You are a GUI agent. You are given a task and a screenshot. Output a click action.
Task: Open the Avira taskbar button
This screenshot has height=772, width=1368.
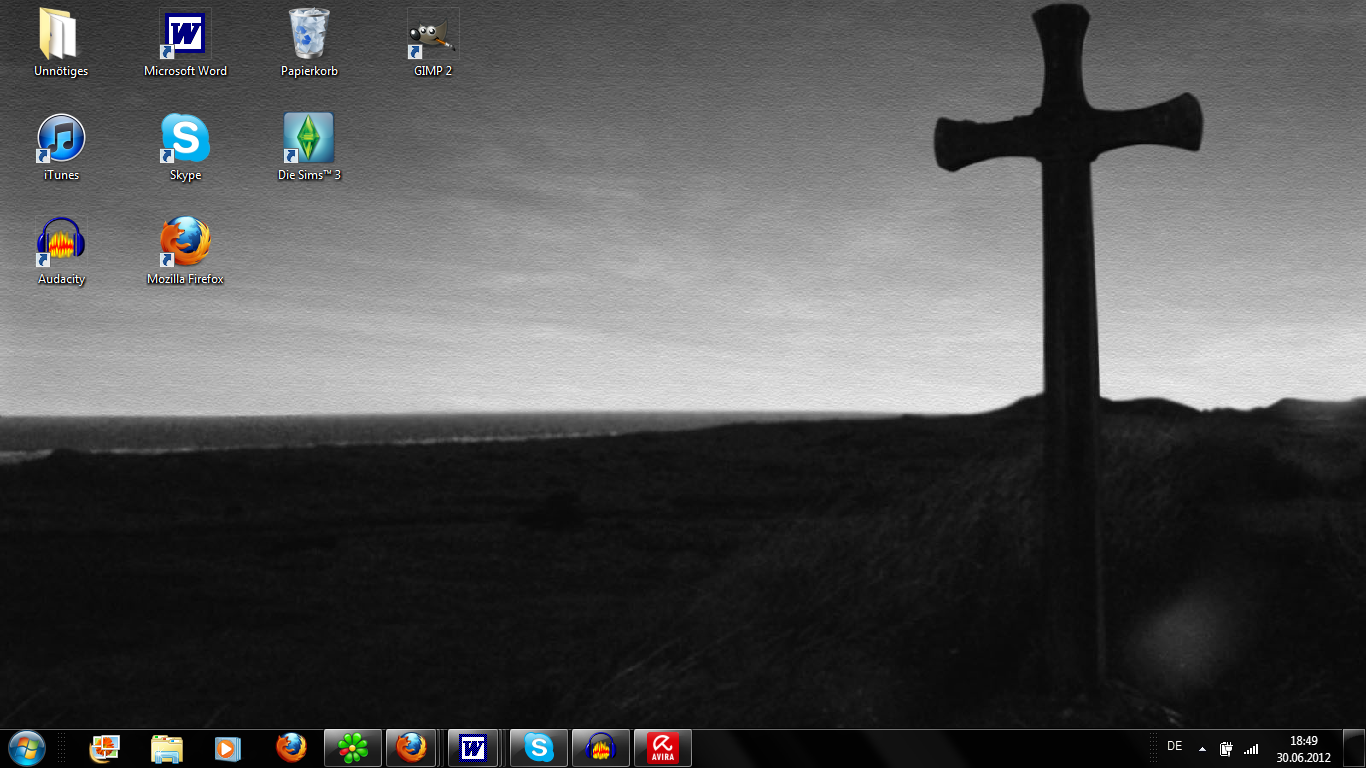(663, 748)
